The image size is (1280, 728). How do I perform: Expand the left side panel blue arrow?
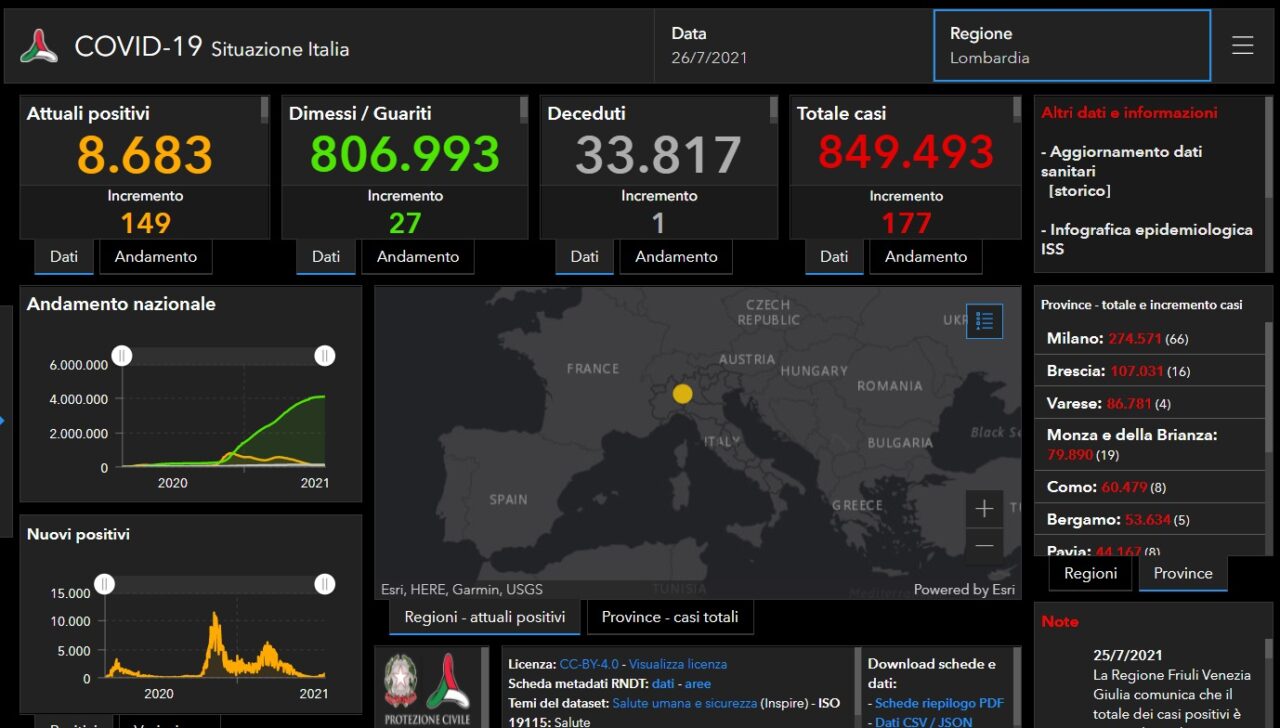pyautogui.click(x=3, y=420)
